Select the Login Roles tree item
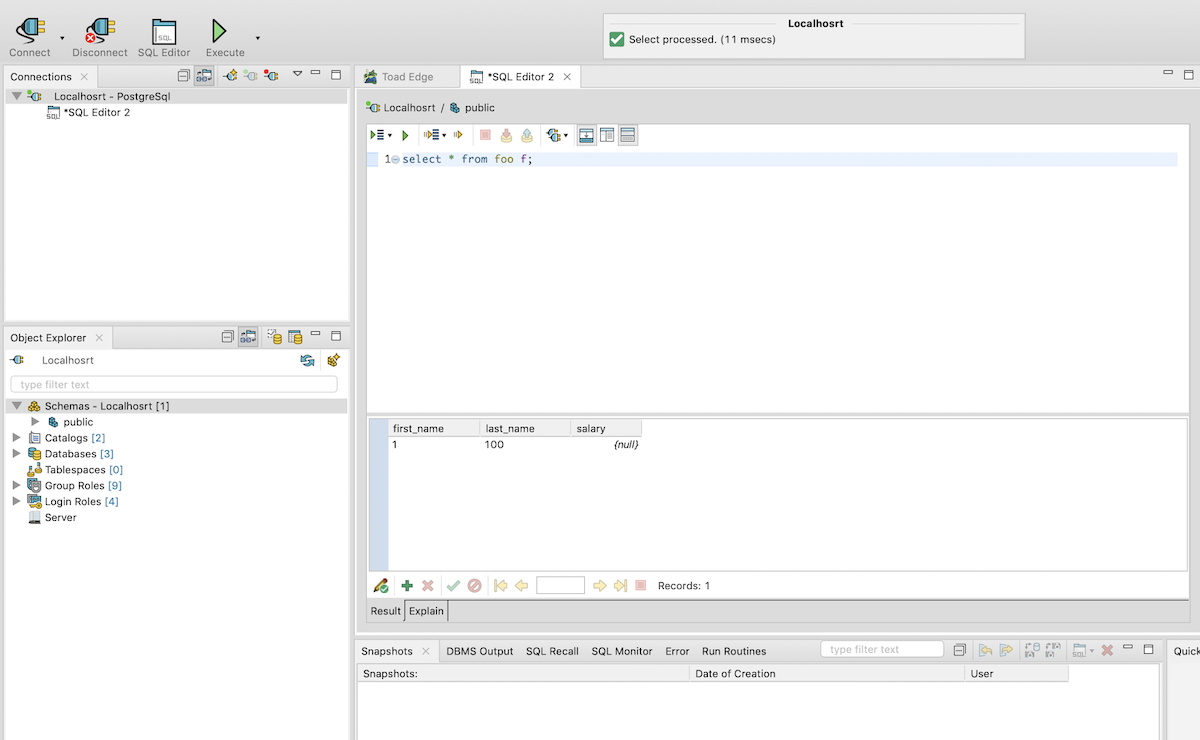Image resolution: width=1200 pixels, height=740 pixels. [x=73, y=502]
